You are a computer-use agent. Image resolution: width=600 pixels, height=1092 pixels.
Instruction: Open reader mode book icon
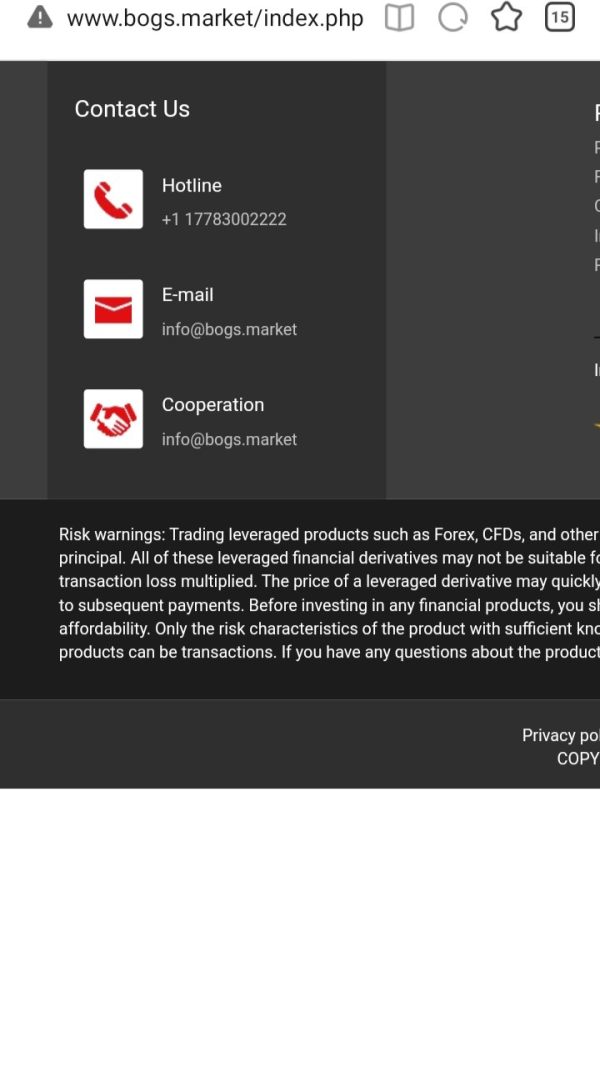click(400, 17)
